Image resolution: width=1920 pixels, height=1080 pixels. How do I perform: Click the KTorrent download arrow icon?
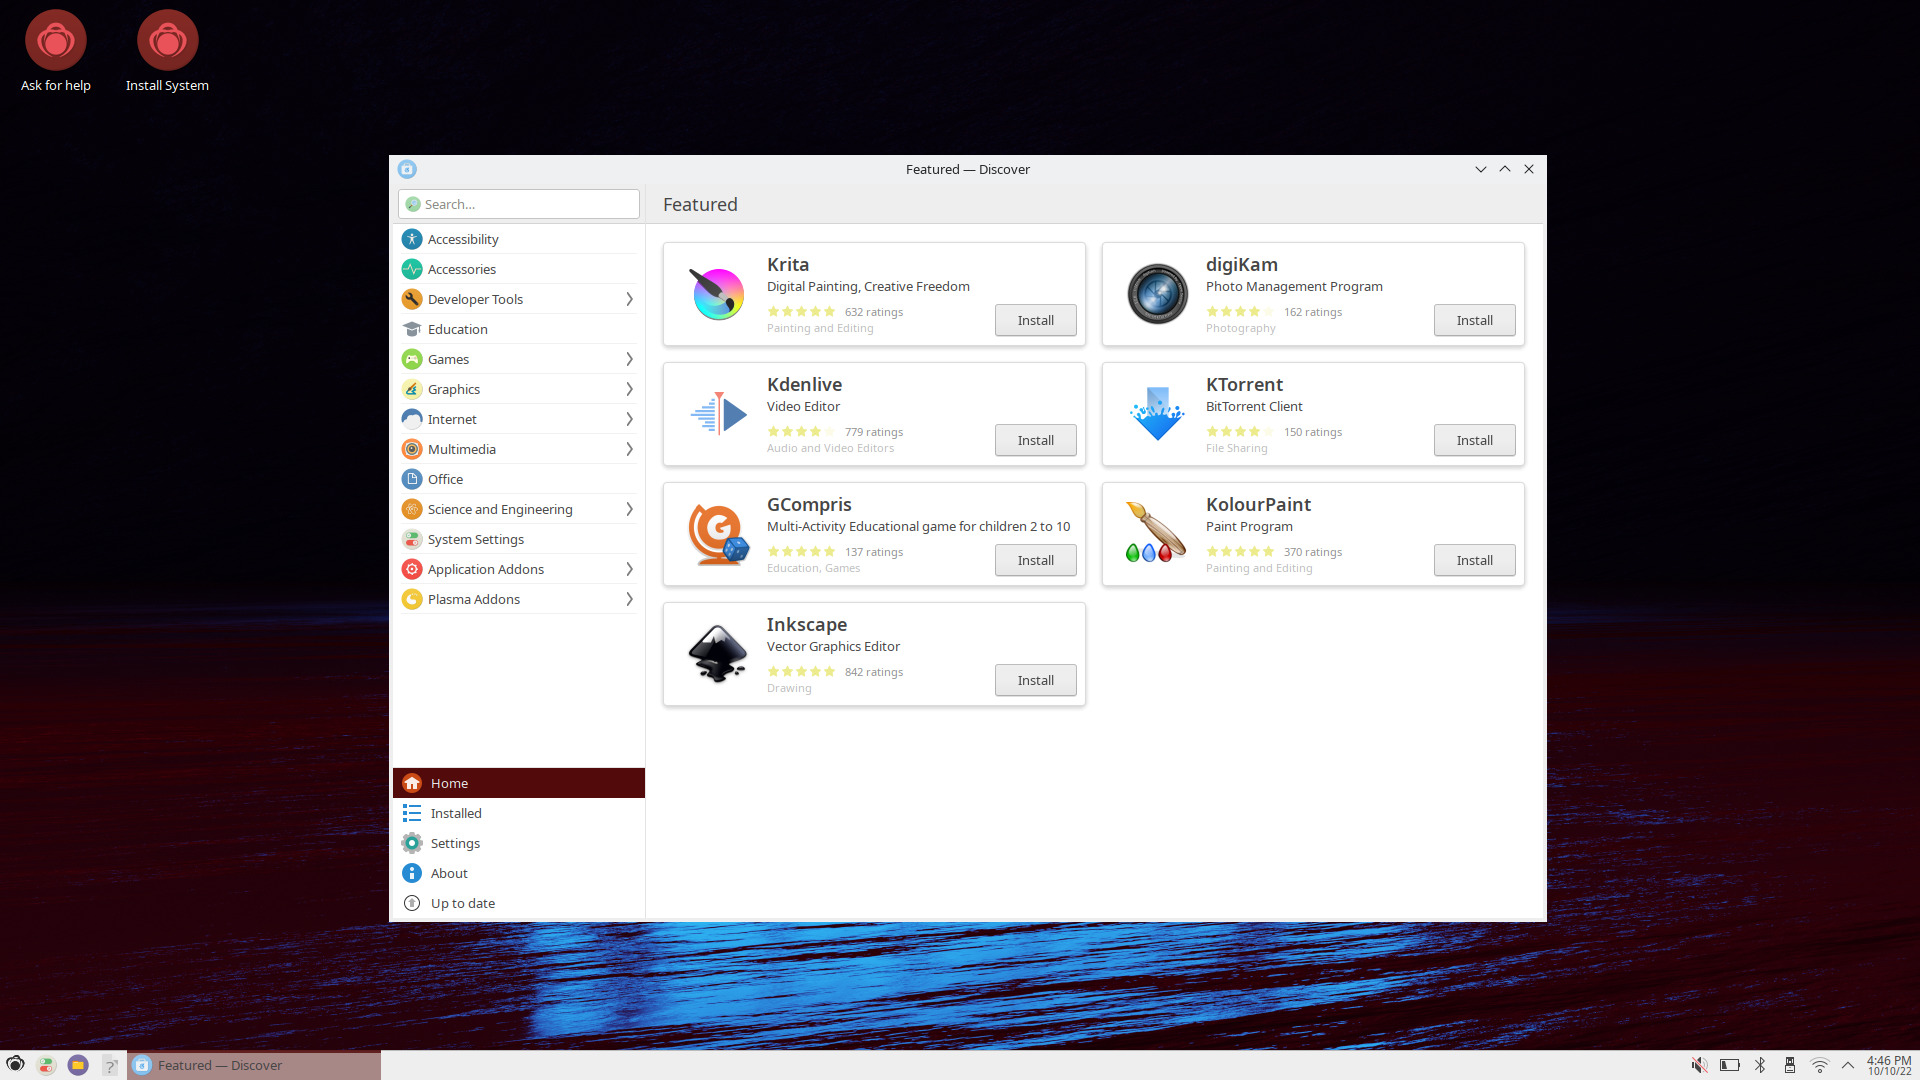pos(1157,414)
